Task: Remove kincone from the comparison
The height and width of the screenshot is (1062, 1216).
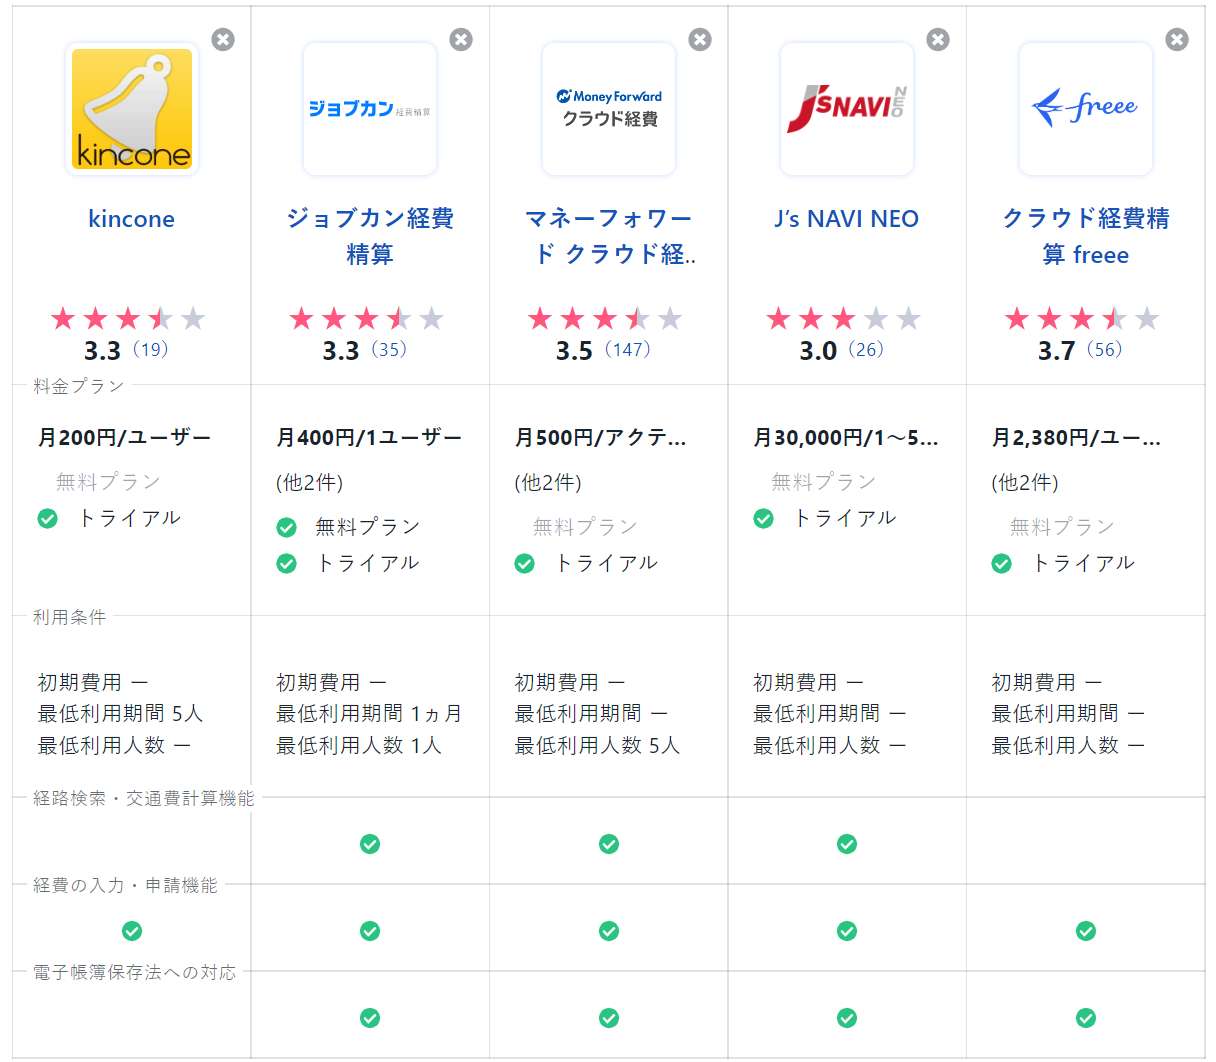Action: click(223, 39)
